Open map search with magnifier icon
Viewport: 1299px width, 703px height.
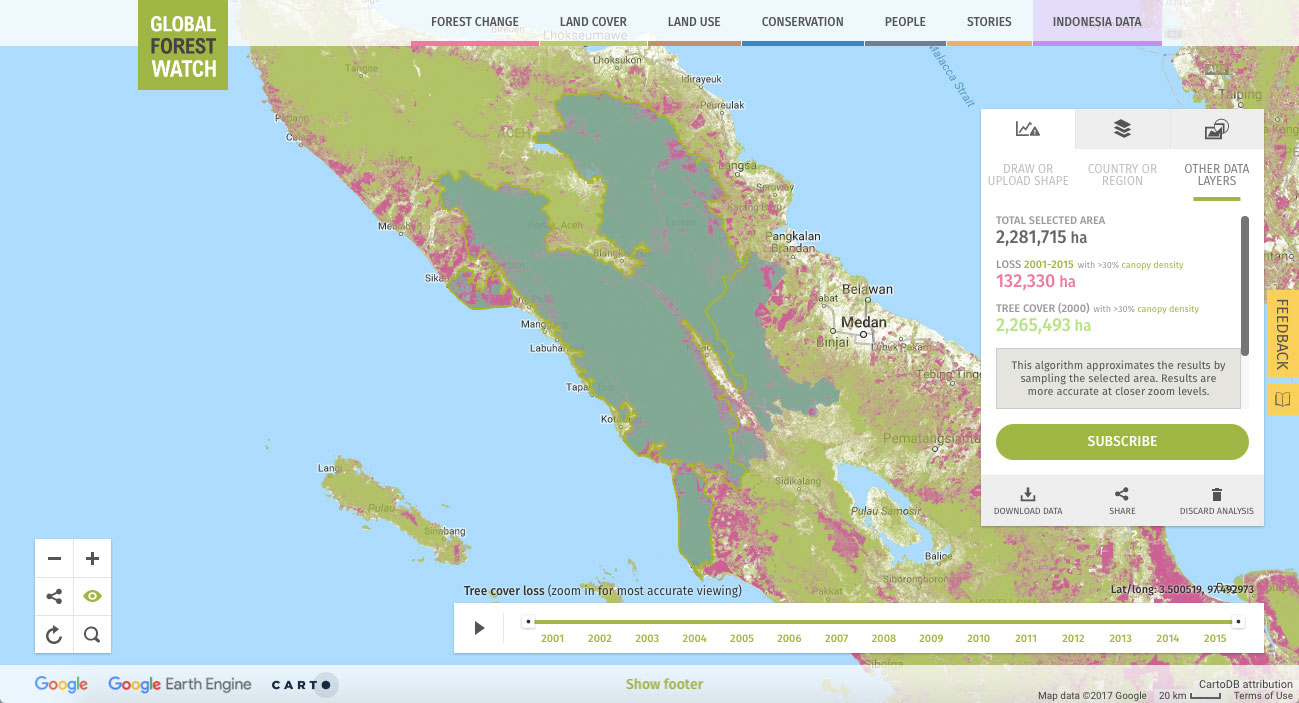coord(93,635)
